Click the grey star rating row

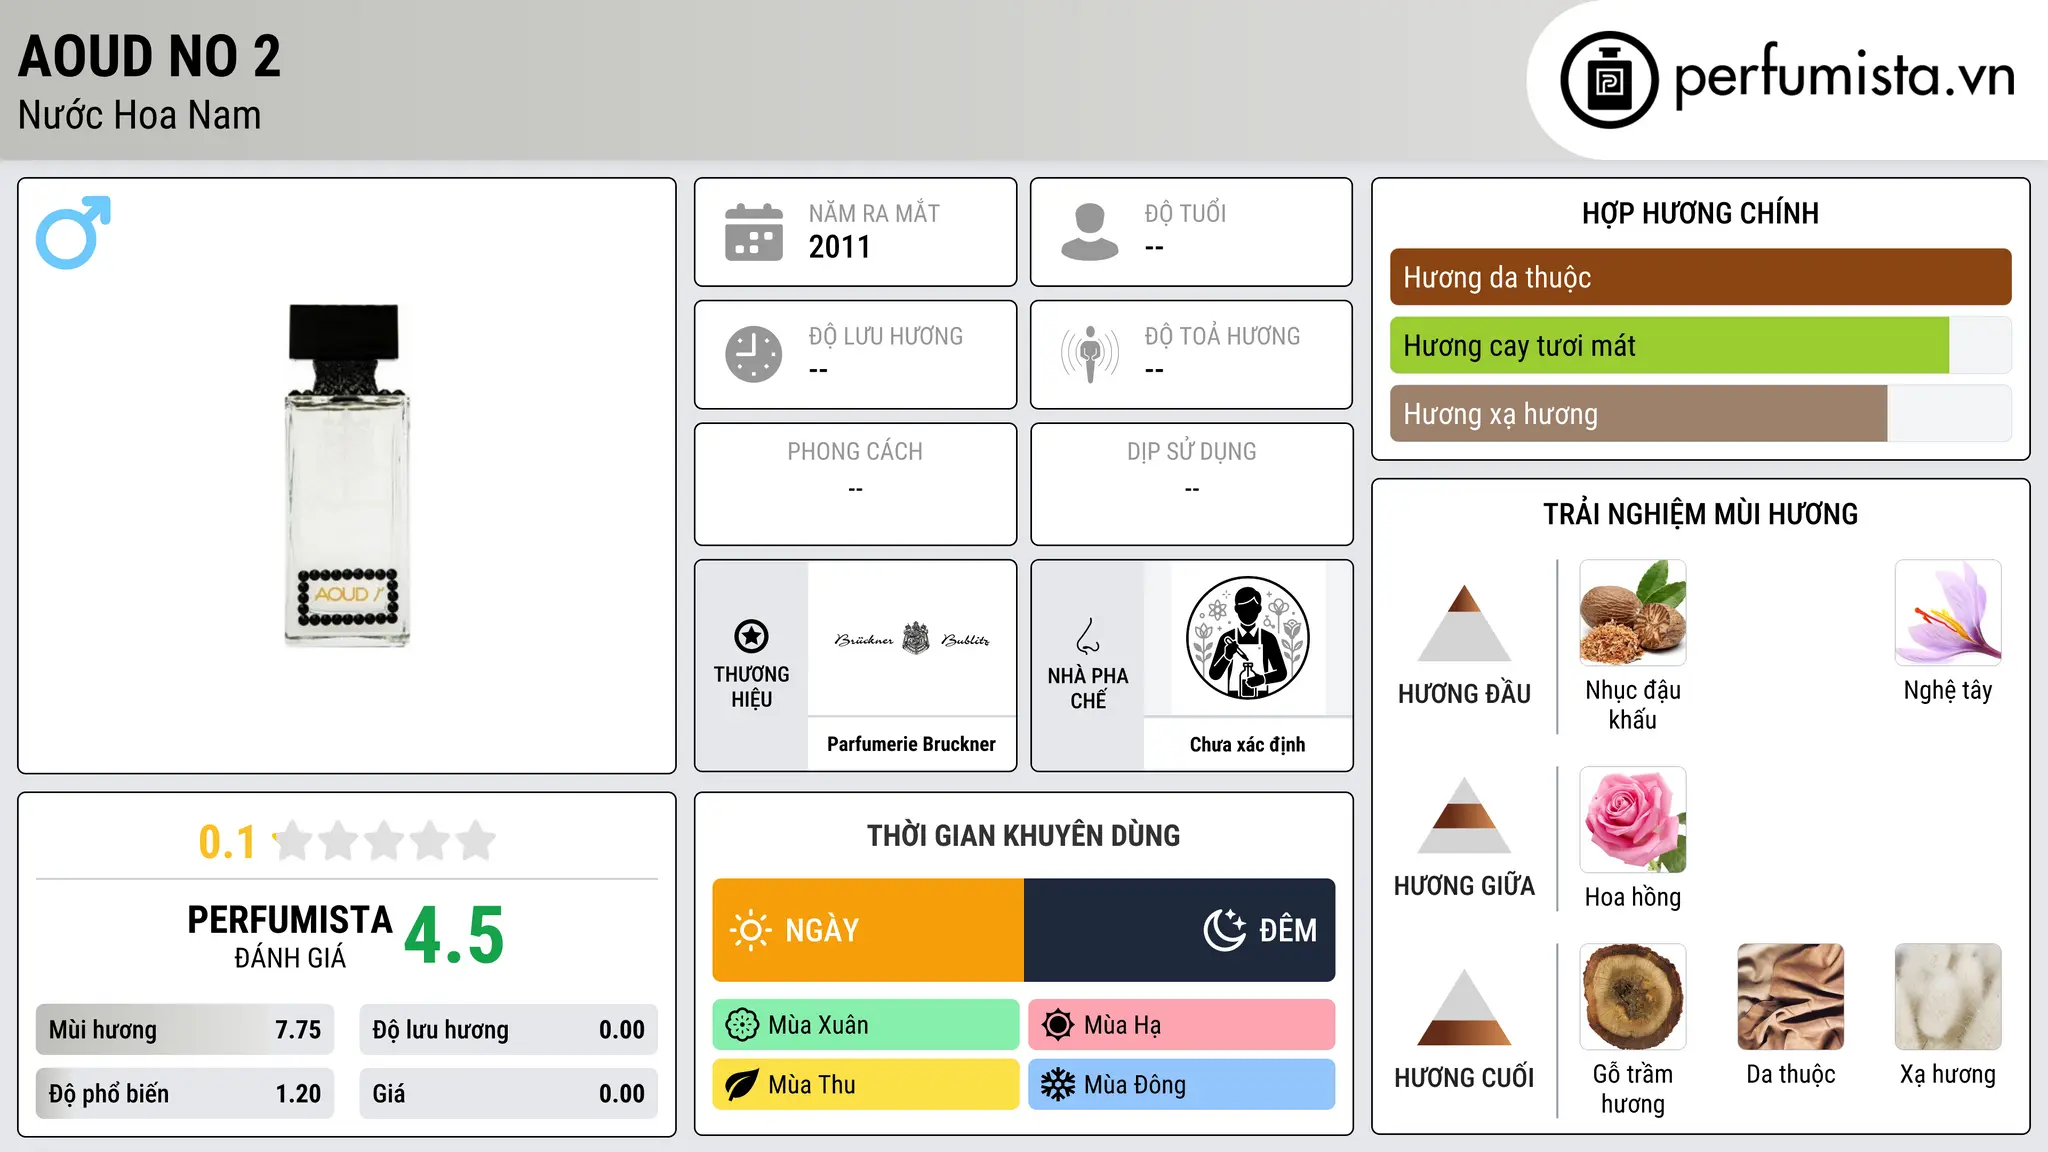[x=385, y=841]
